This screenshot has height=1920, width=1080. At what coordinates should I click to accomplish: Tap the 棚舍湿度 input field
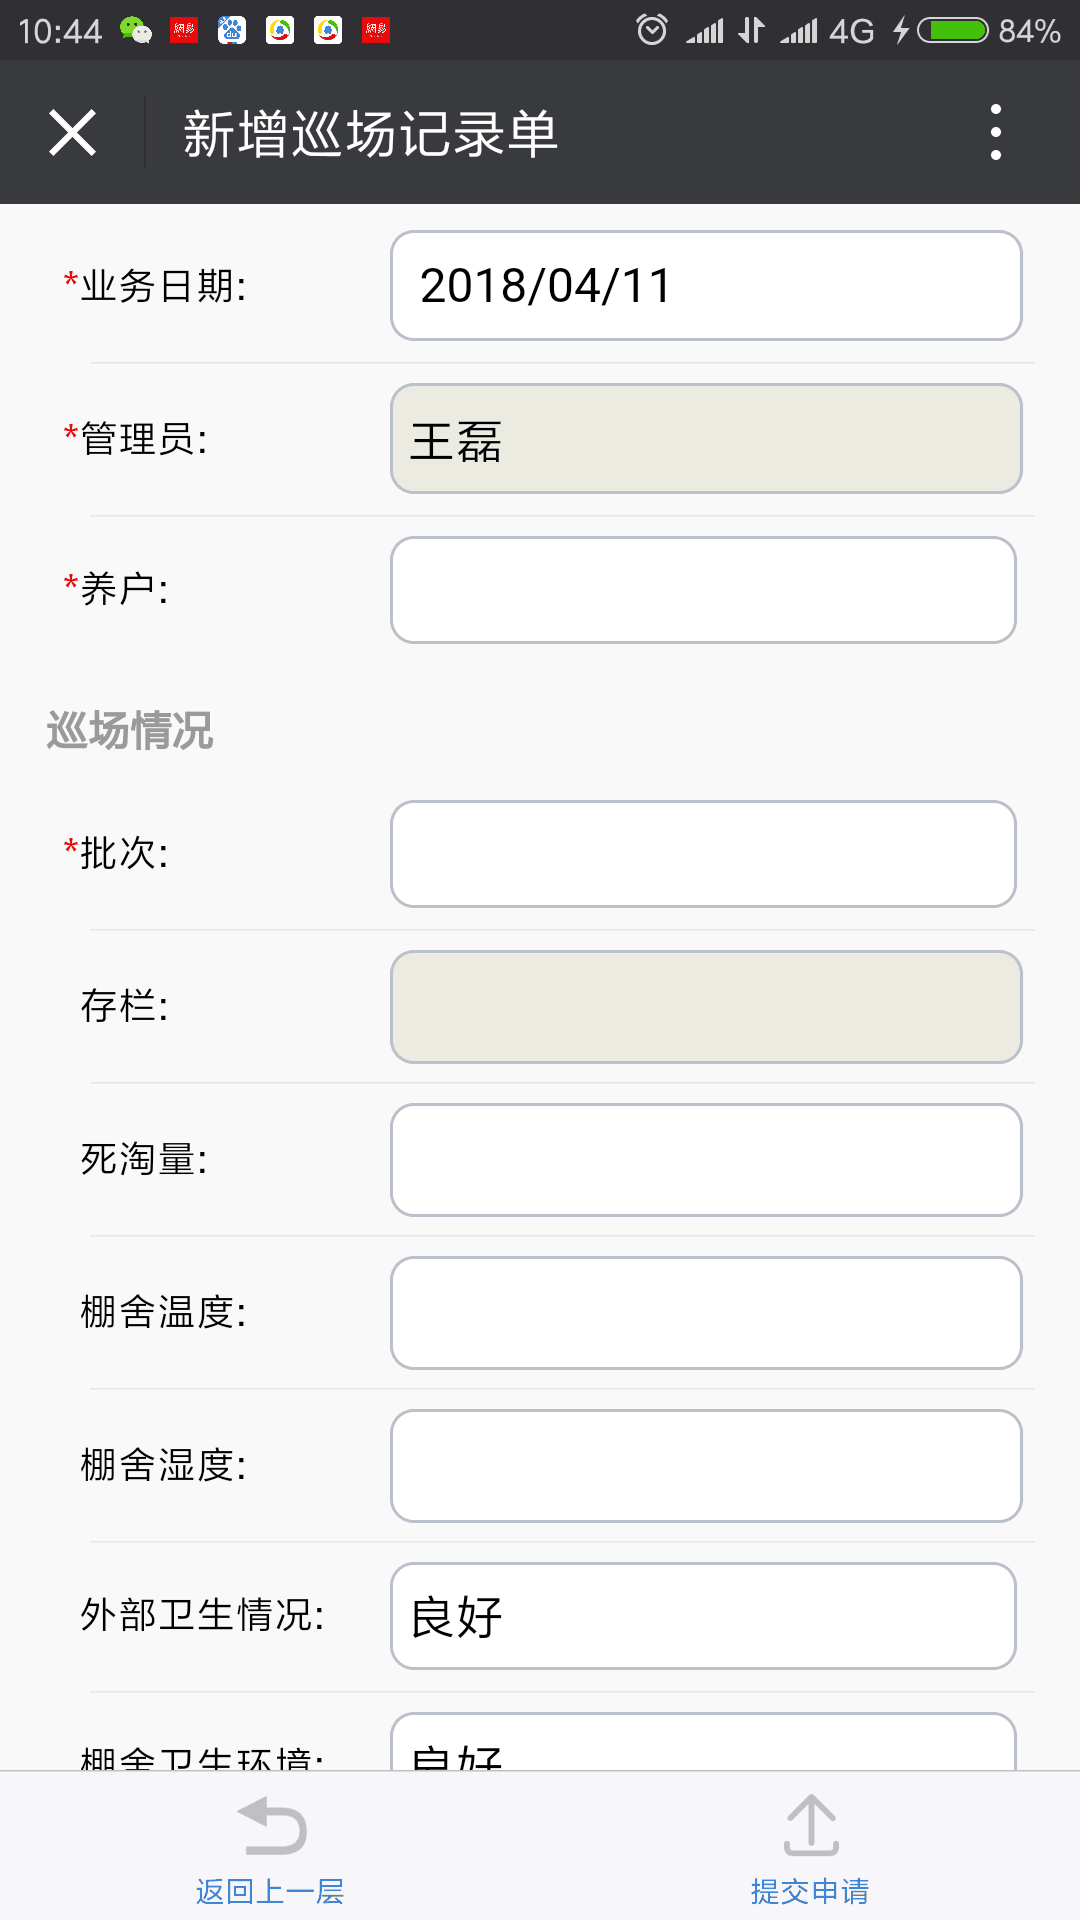pyautogui.click(x=705, y=1466)
